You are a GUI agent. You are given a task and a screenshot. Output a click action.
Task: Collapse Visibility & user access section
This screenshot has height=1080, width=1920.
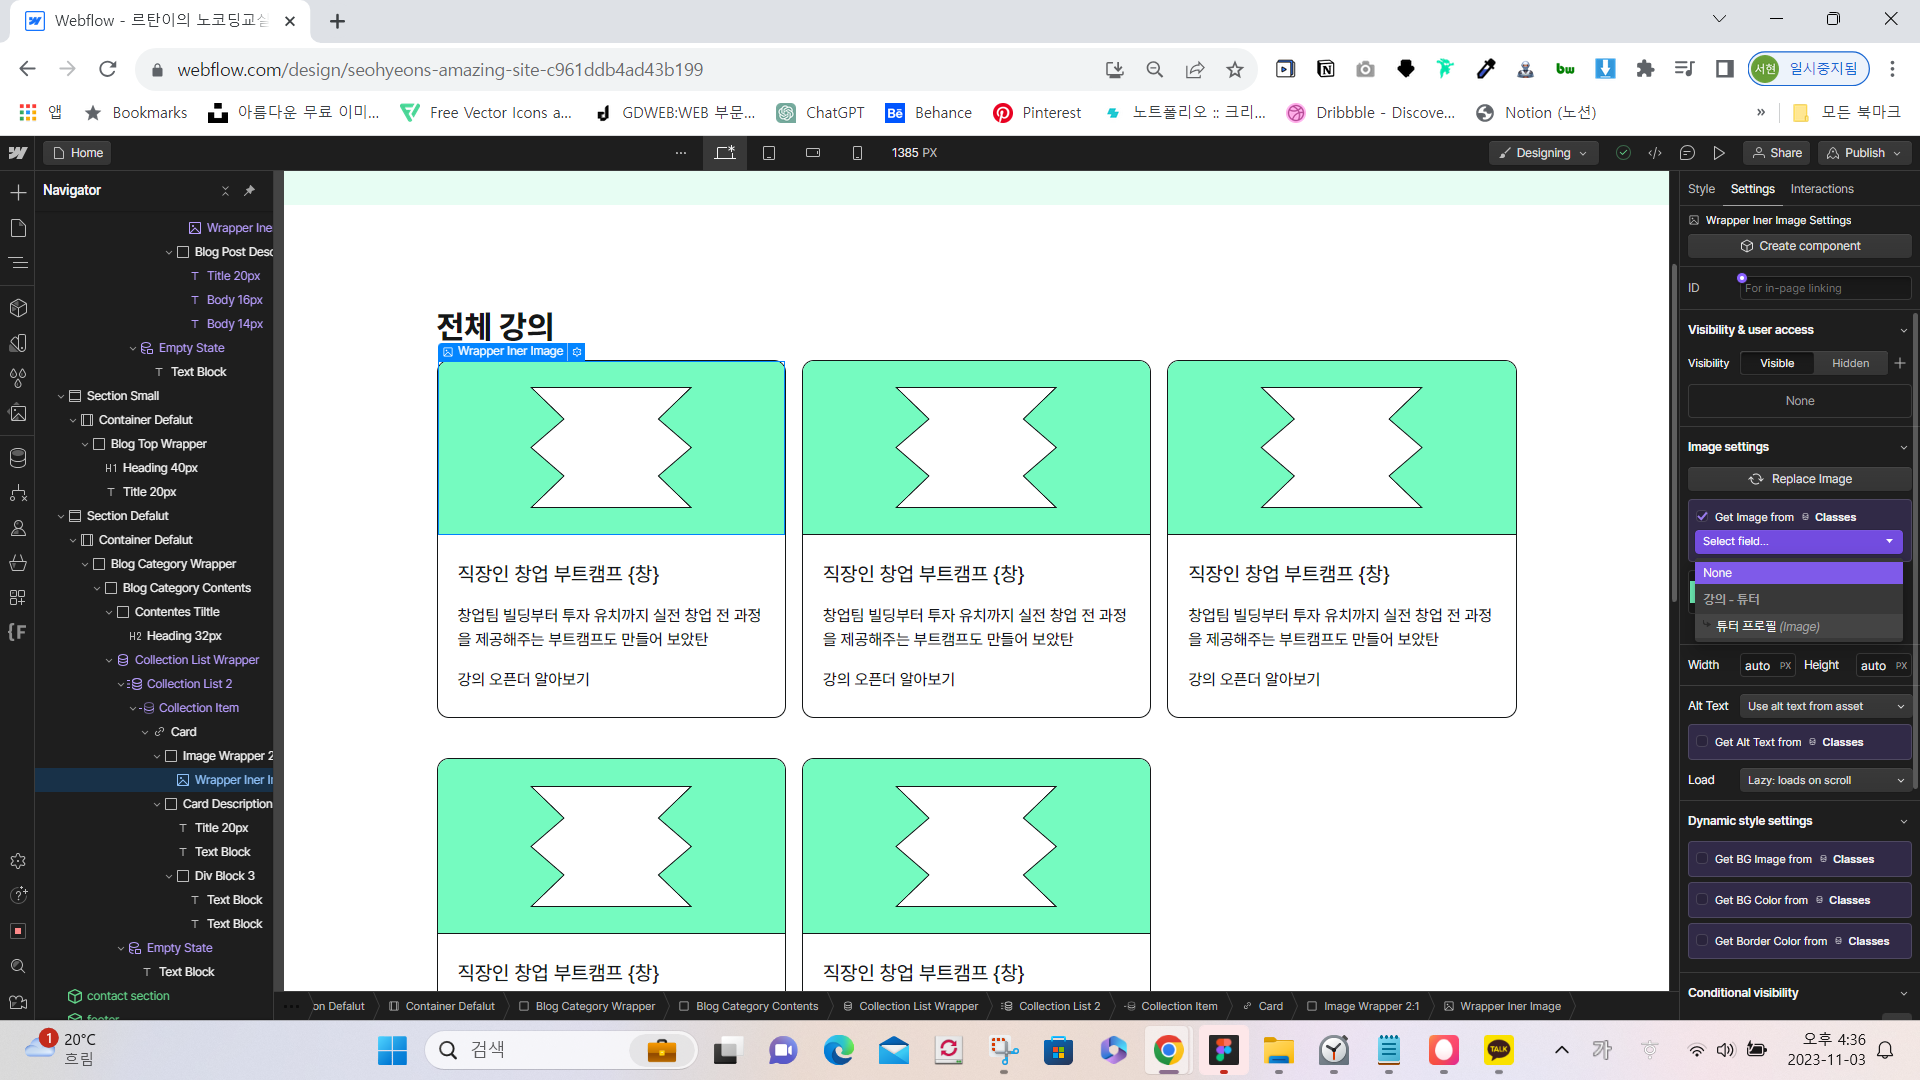click(1903, 330)
